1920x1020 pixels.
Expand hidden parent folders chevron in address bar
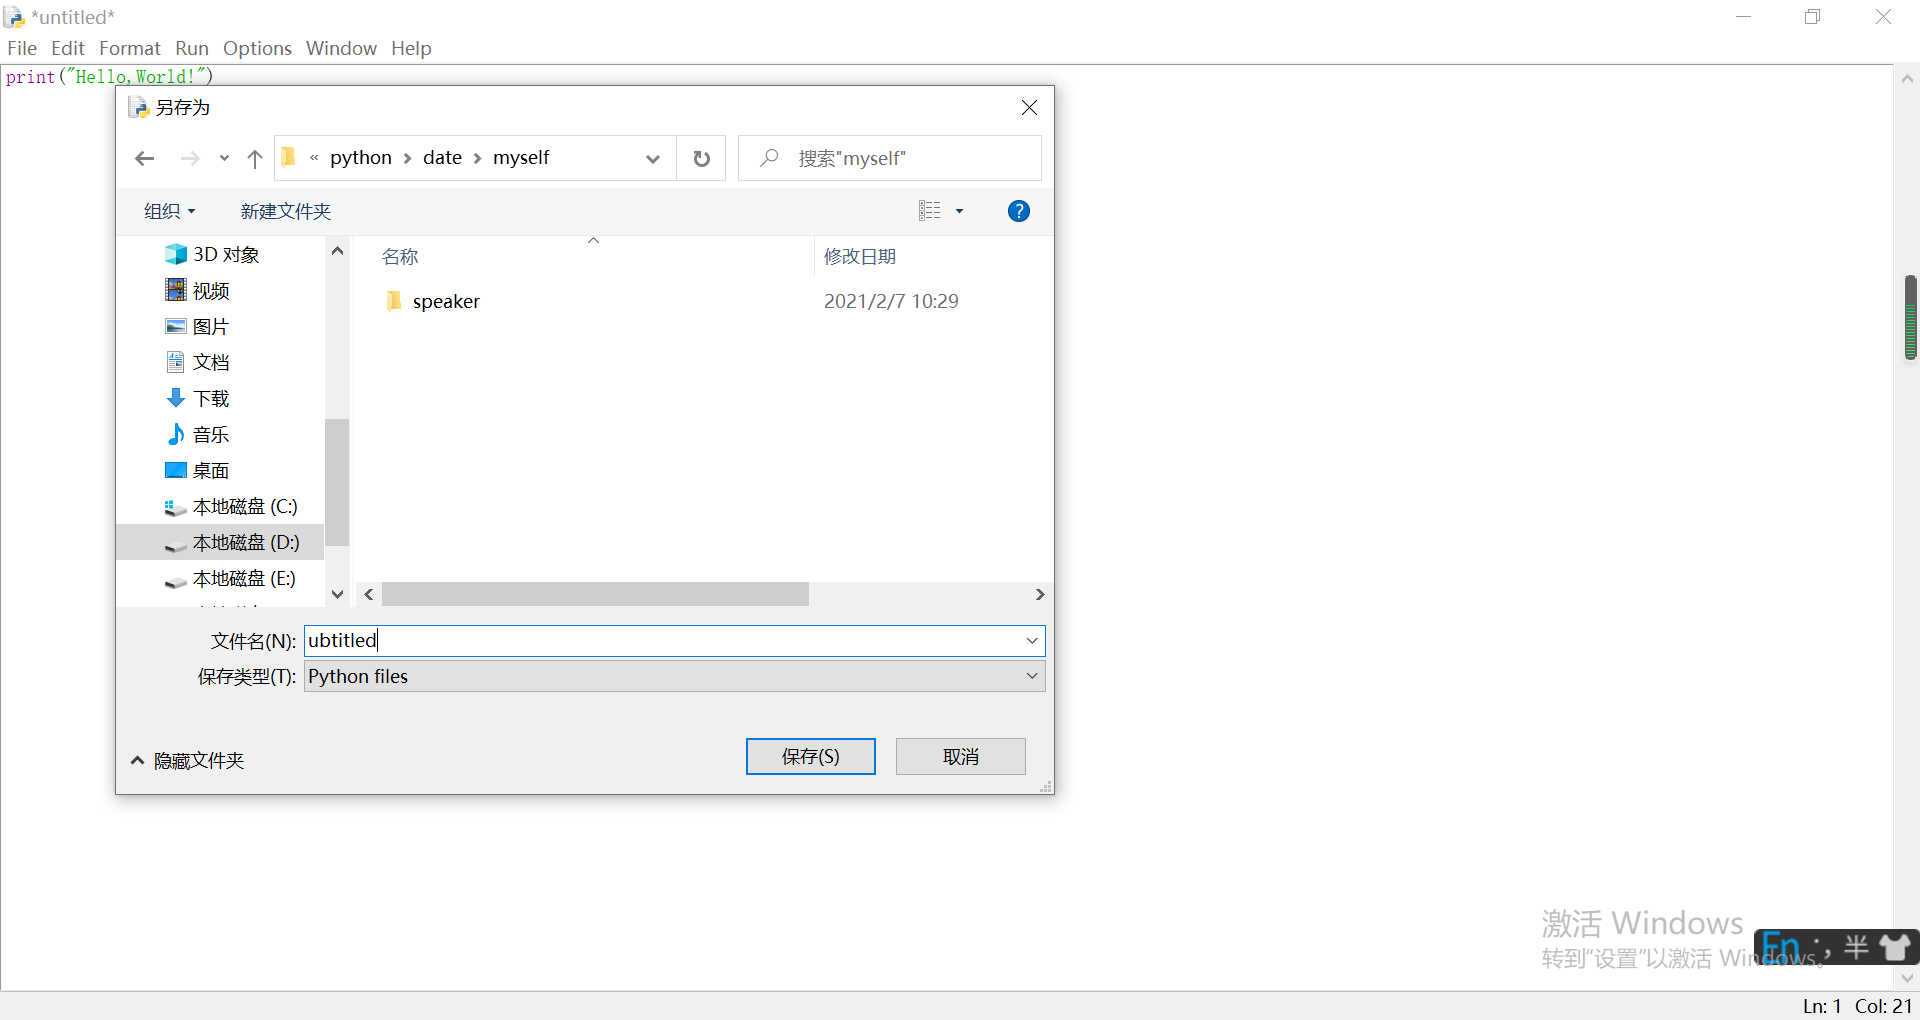[x=314, y=158]
